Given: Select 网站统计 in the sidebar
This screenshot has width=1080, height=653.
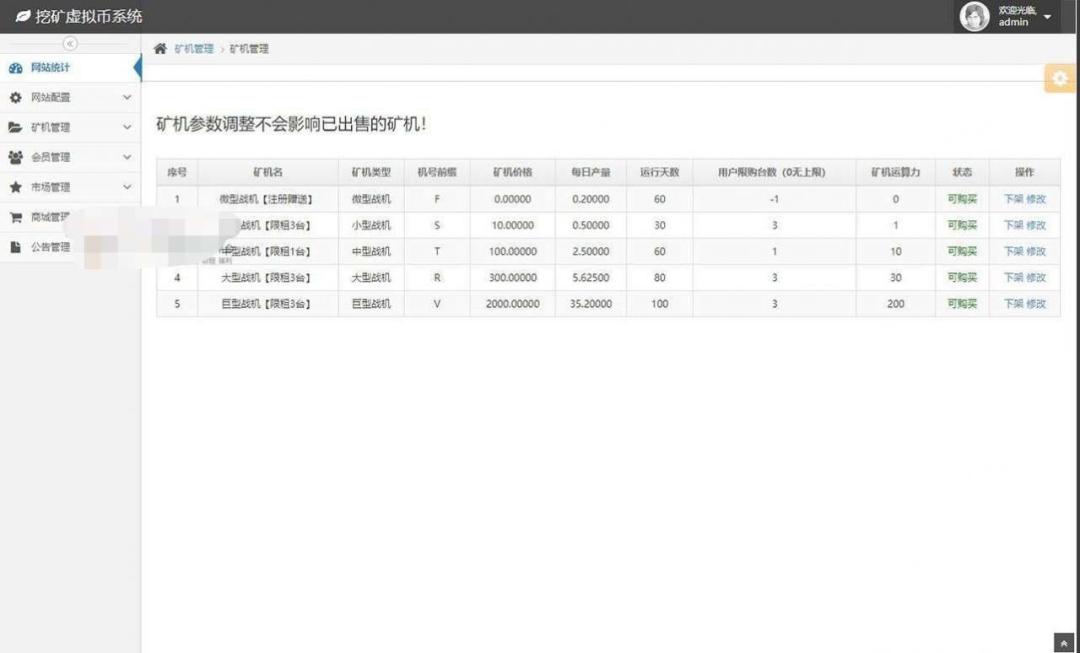Looking at the screenshot, I should click(70, 68).
